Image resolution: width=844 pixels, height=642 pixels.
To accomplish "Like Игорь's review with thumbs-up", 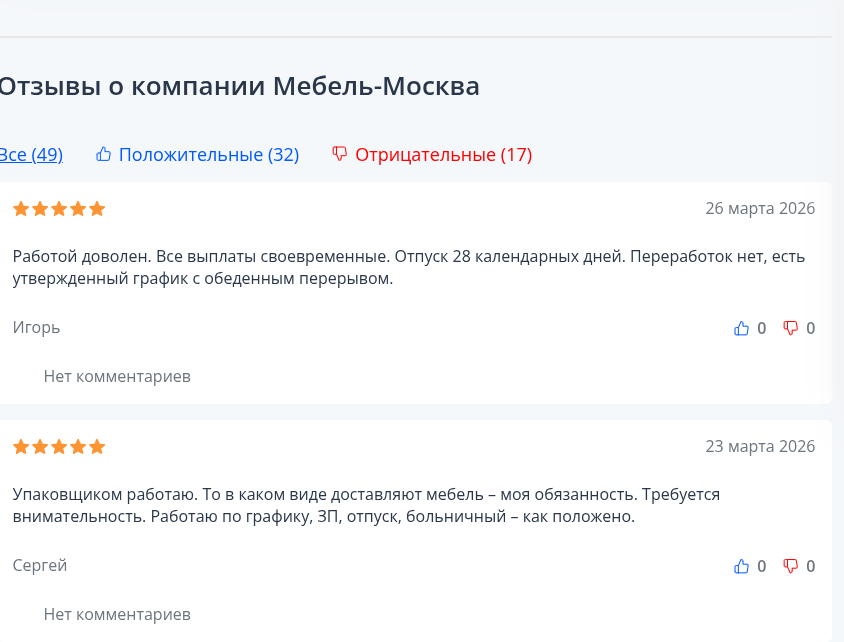I will coord(742,328).
